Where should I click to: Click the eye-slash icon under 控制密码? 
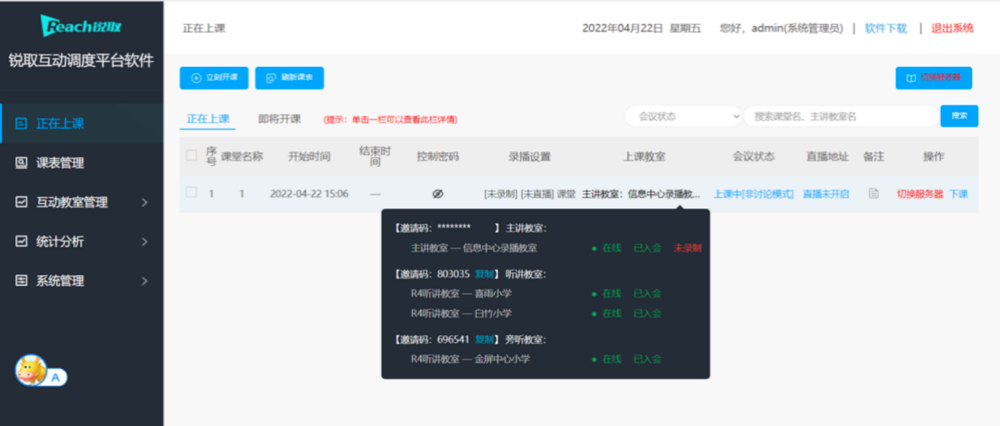click(x=437, y=194)
